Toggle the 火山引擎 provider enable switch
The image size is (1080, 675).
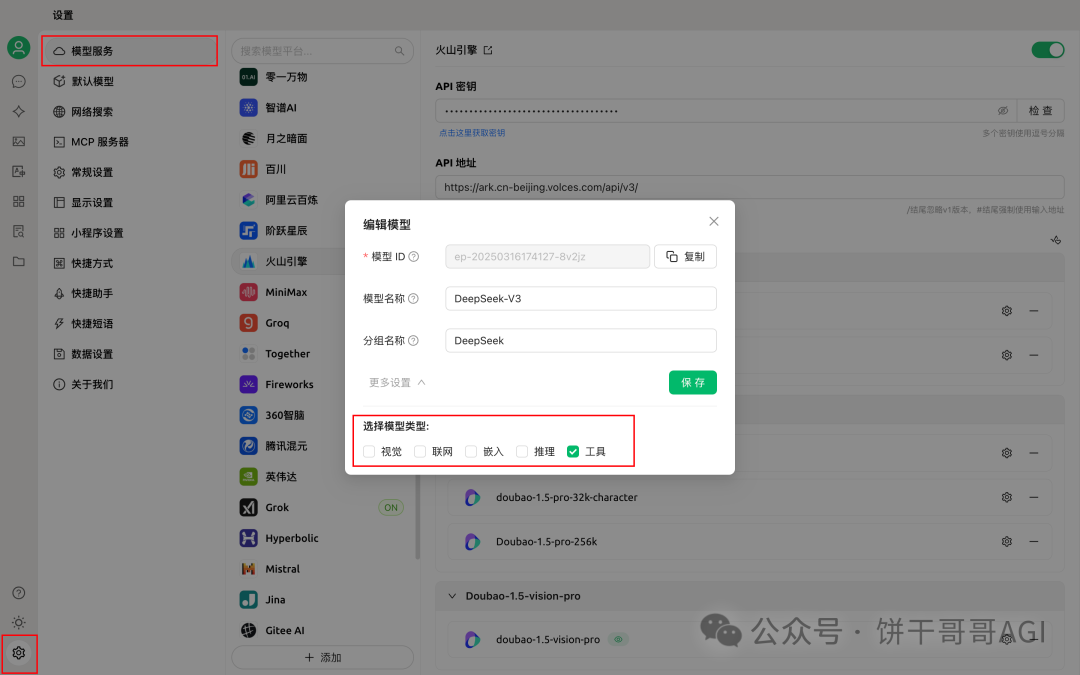coord(1048,50)
